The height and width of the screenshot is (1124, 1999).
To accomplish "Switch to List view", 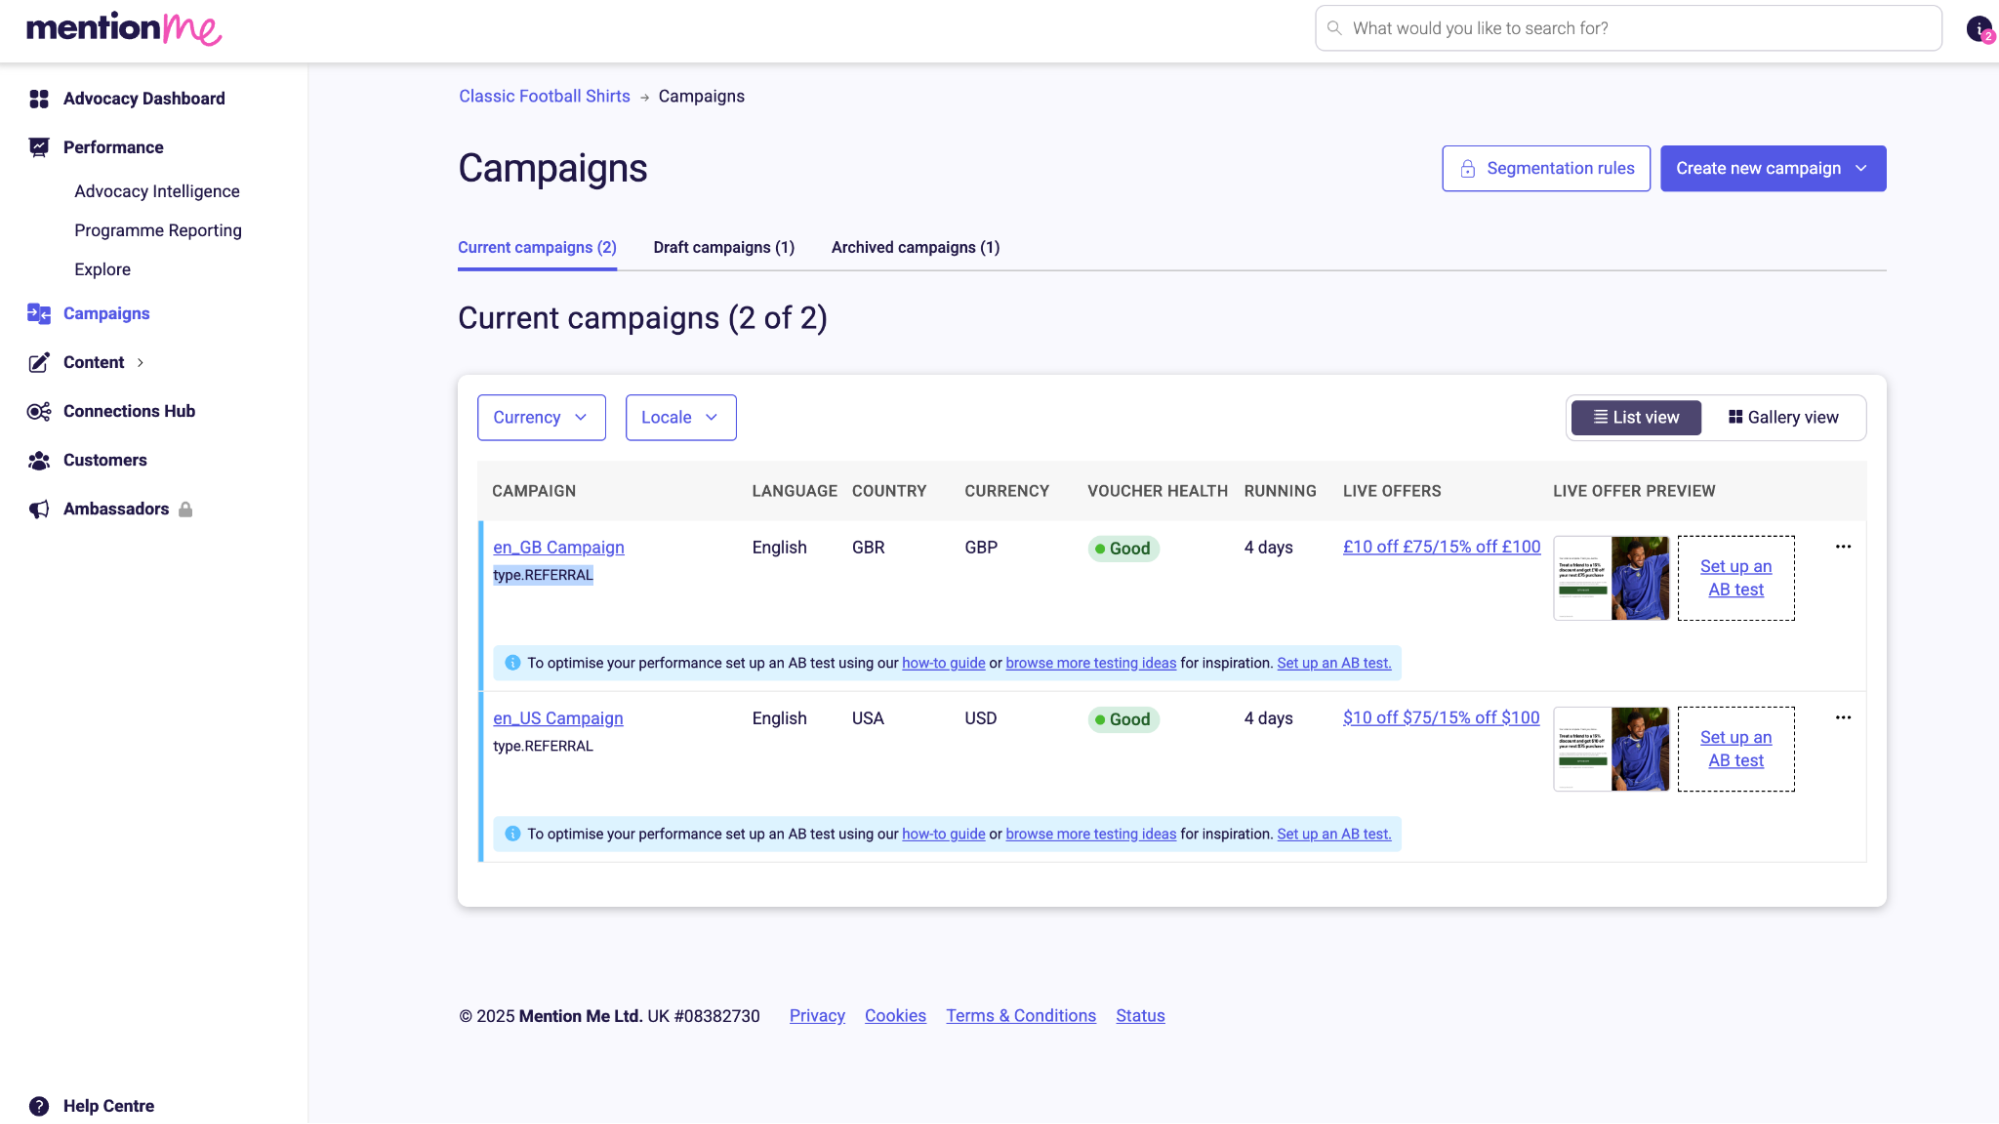I will 1635,417.
